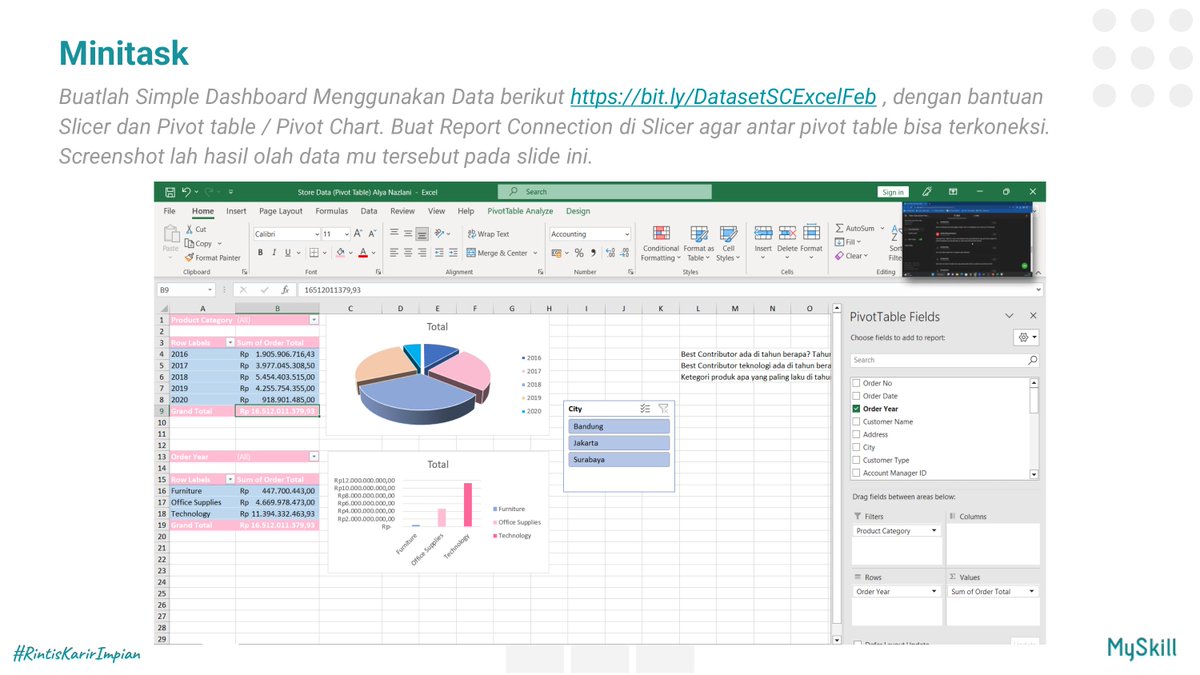Select the Format Painter brush
This screenshot has width=1200, height=675.
pos(189,257)
